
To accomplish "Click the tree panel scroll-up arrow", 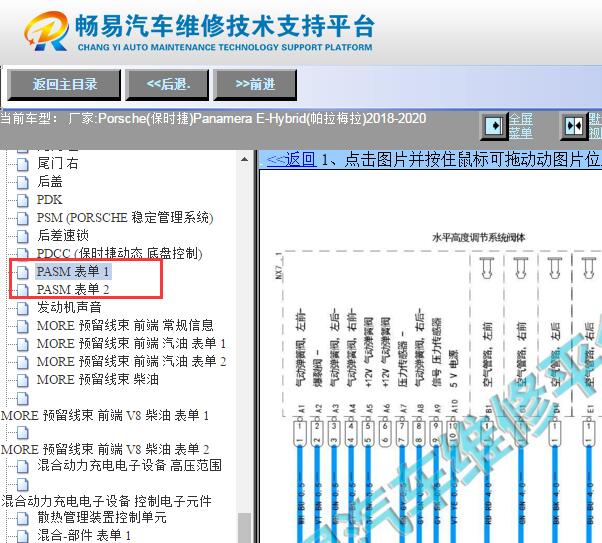I will (x=245, y=159).
